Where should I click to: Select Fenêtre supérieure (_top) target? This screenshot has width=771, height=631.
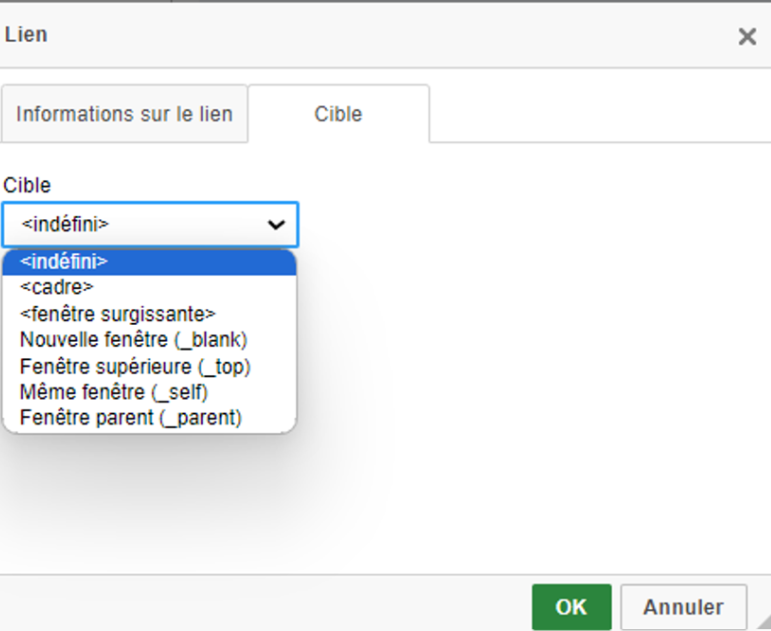(x=135, y=366)
